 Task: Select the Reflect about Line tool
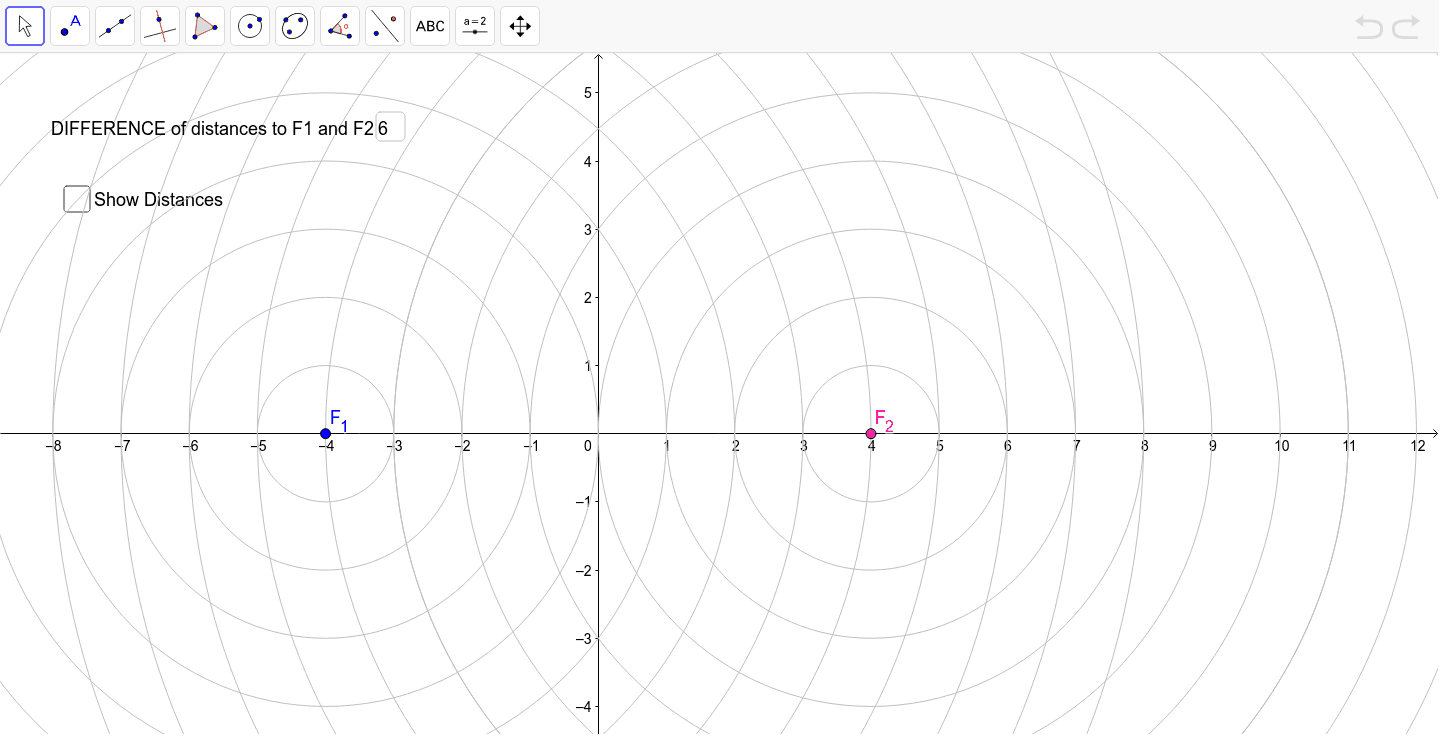385,26
